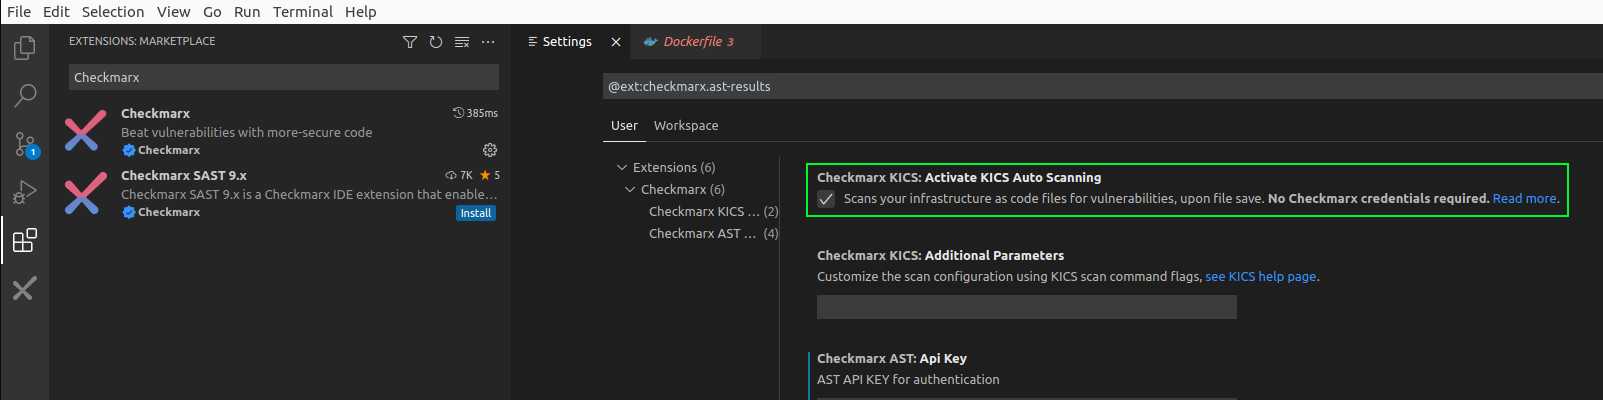Click the Checkmarx SAST 9.x extension logo
The image size is (1603, 400).
pyautogui.click(x=85, y=193)
